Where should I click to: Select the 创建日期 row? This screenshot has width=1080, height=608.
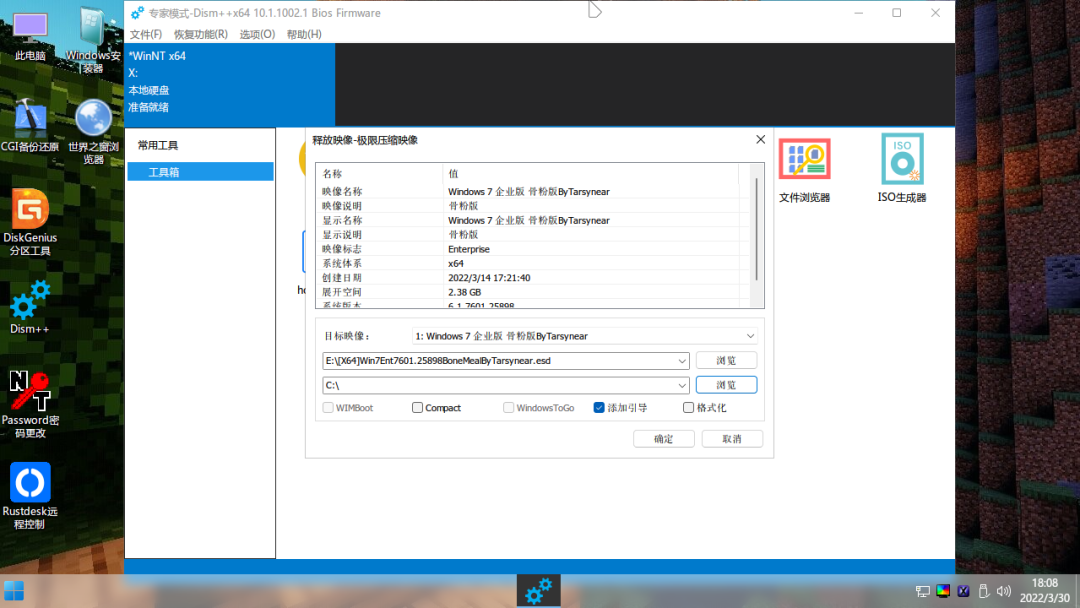pyautogui.click(x=530, y=278)
